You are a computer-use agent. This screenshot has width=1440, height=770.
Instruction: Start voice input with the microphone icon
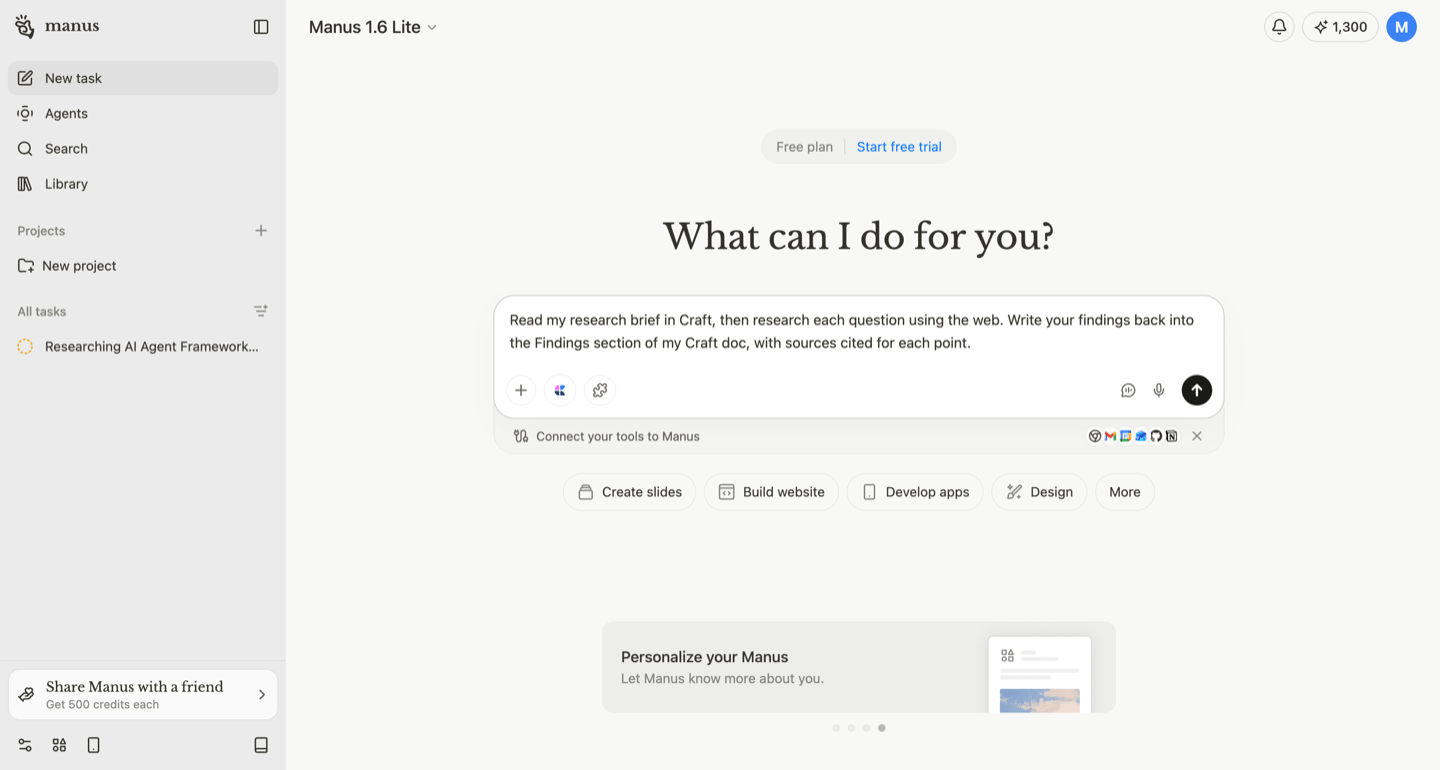[1158, 390]
